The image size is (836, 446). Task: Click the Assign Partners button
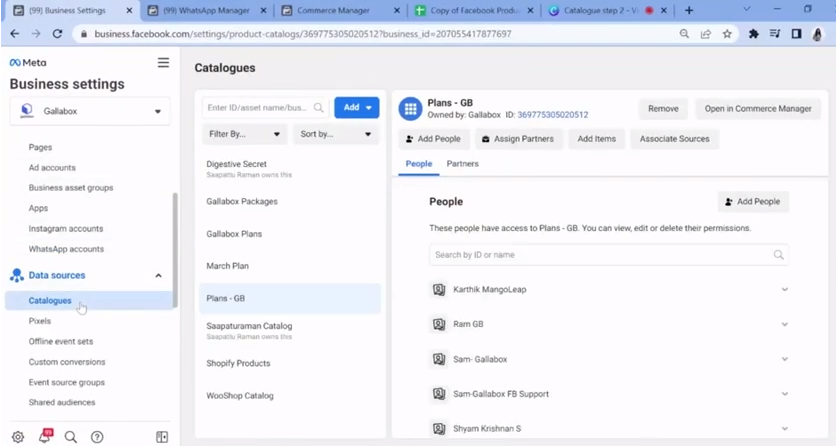518,139
